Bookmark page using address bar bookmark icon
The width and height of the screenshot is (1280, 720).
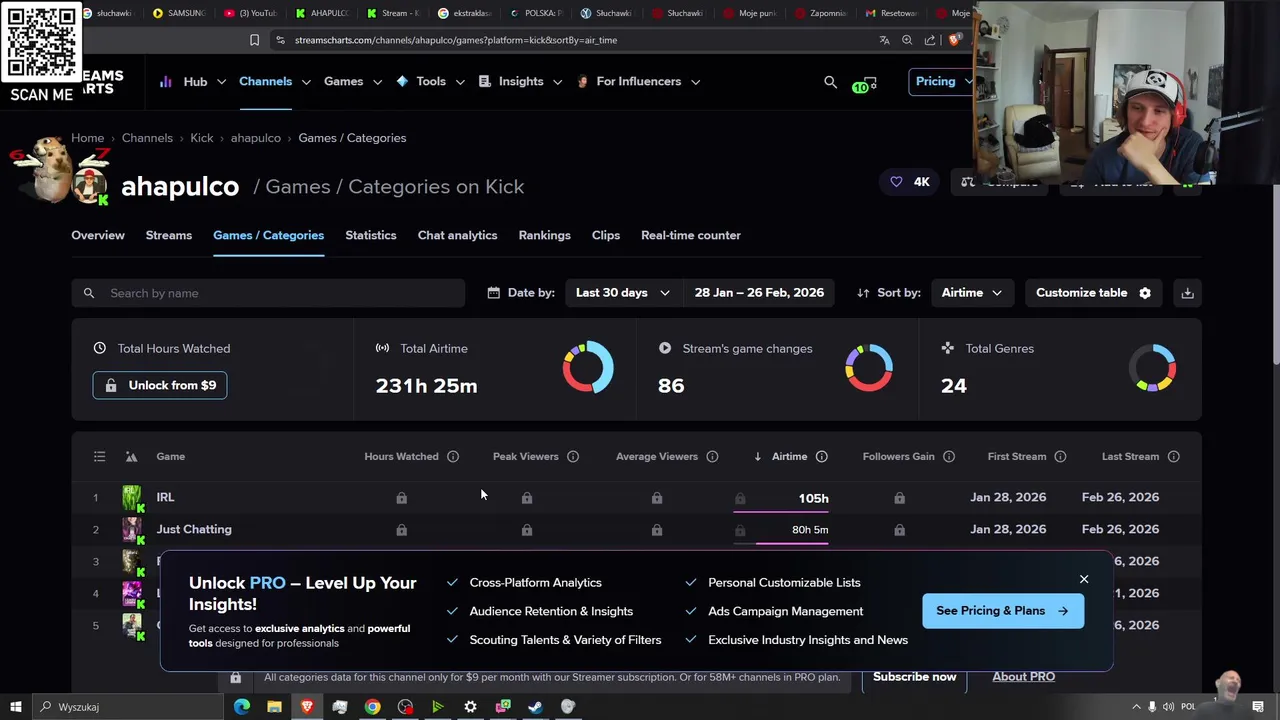[x=254, y=40]
